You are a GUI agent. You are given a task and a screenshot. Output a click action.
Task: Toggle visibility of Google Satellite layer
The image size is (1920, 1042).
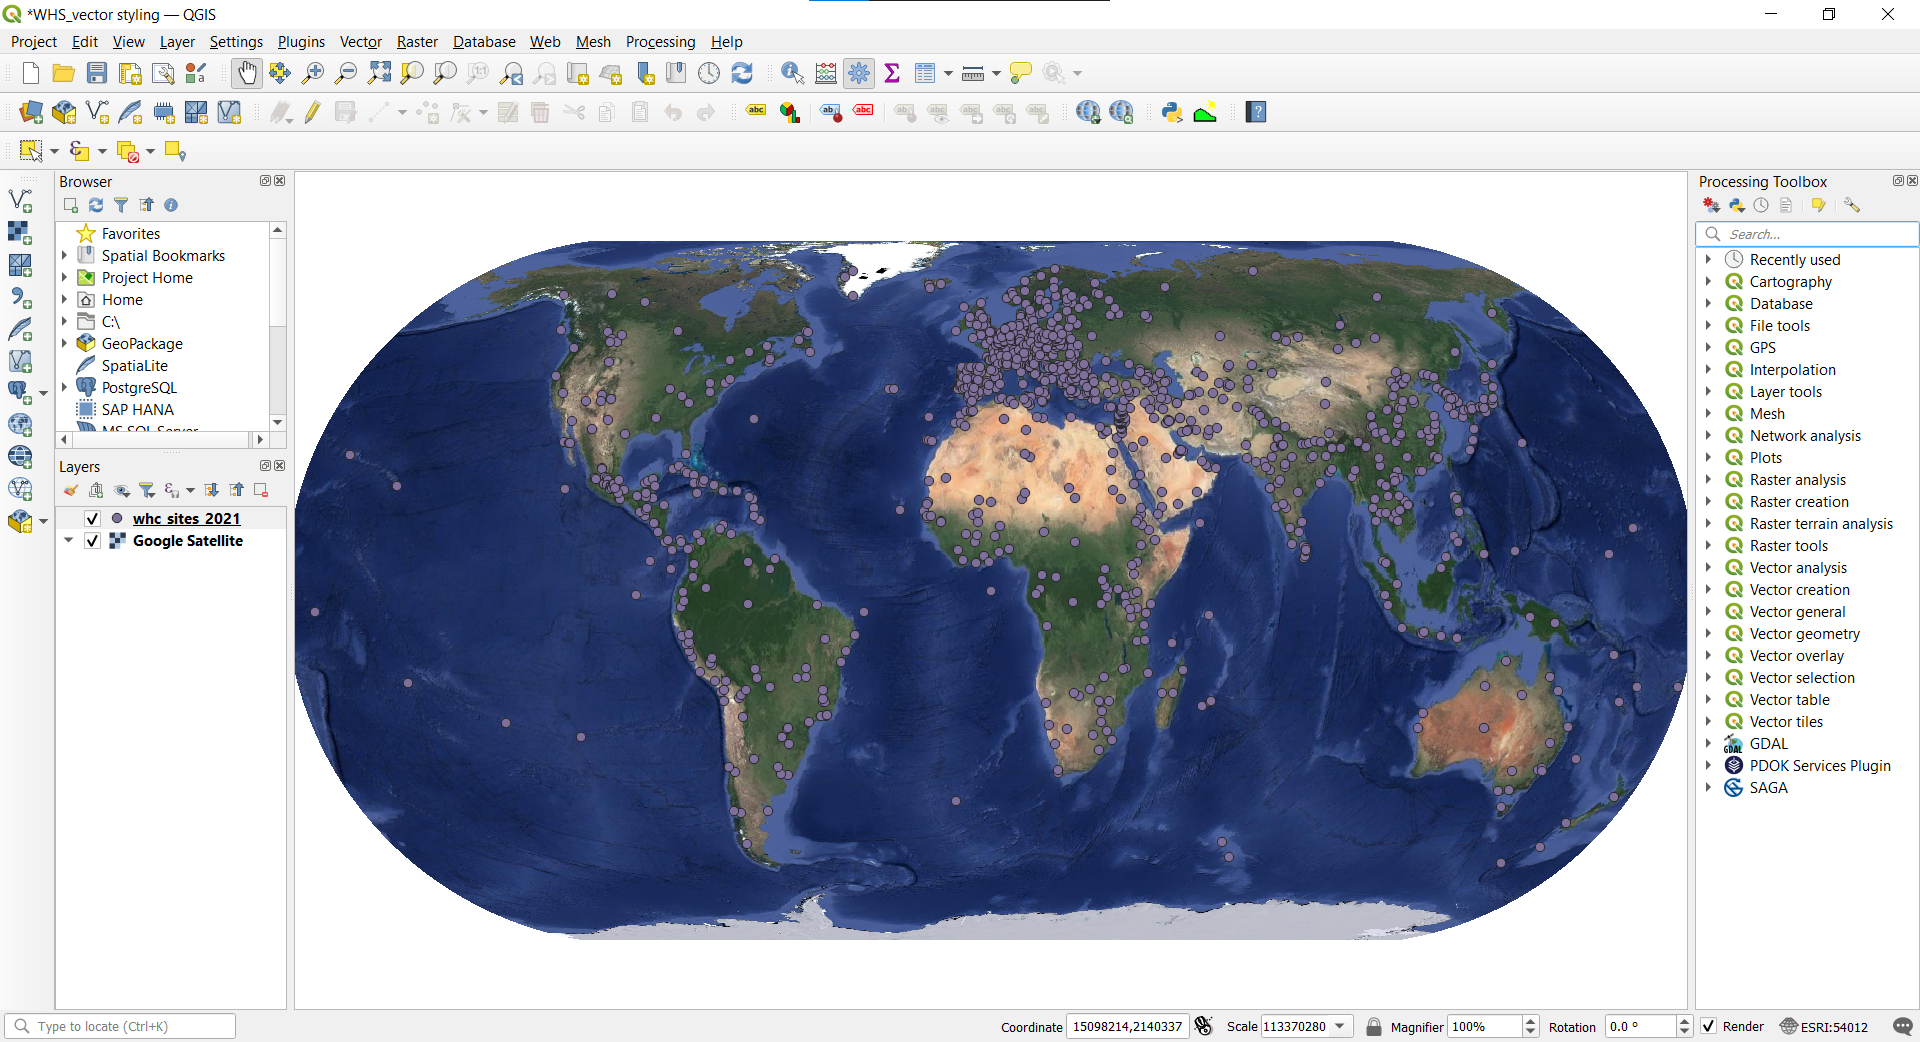[92, 541]
